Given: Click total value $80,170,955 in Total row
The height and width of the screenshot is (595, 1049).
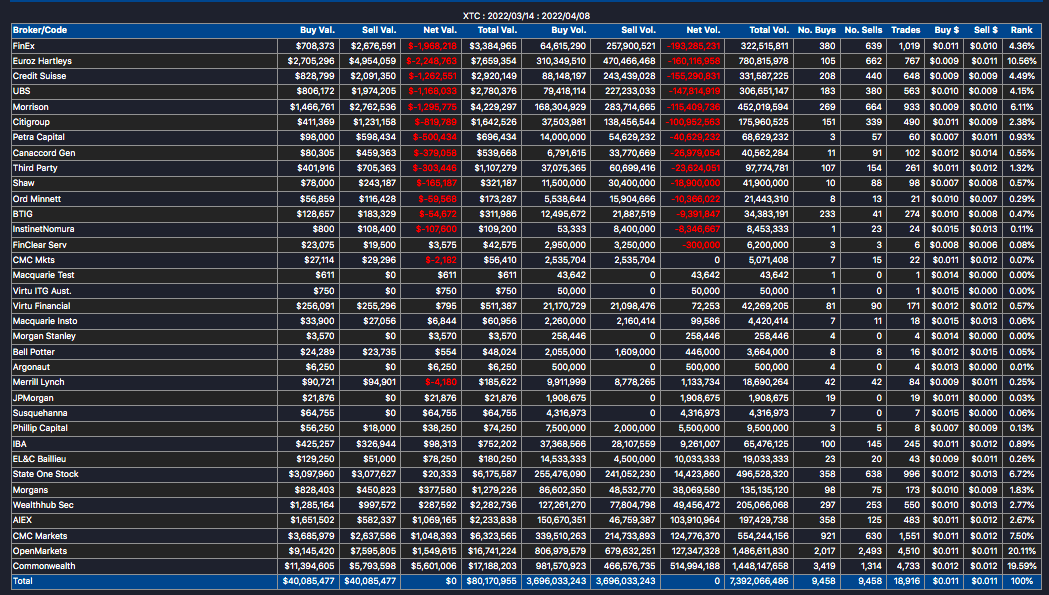Looking at the screenshot, I should point(492,582).
